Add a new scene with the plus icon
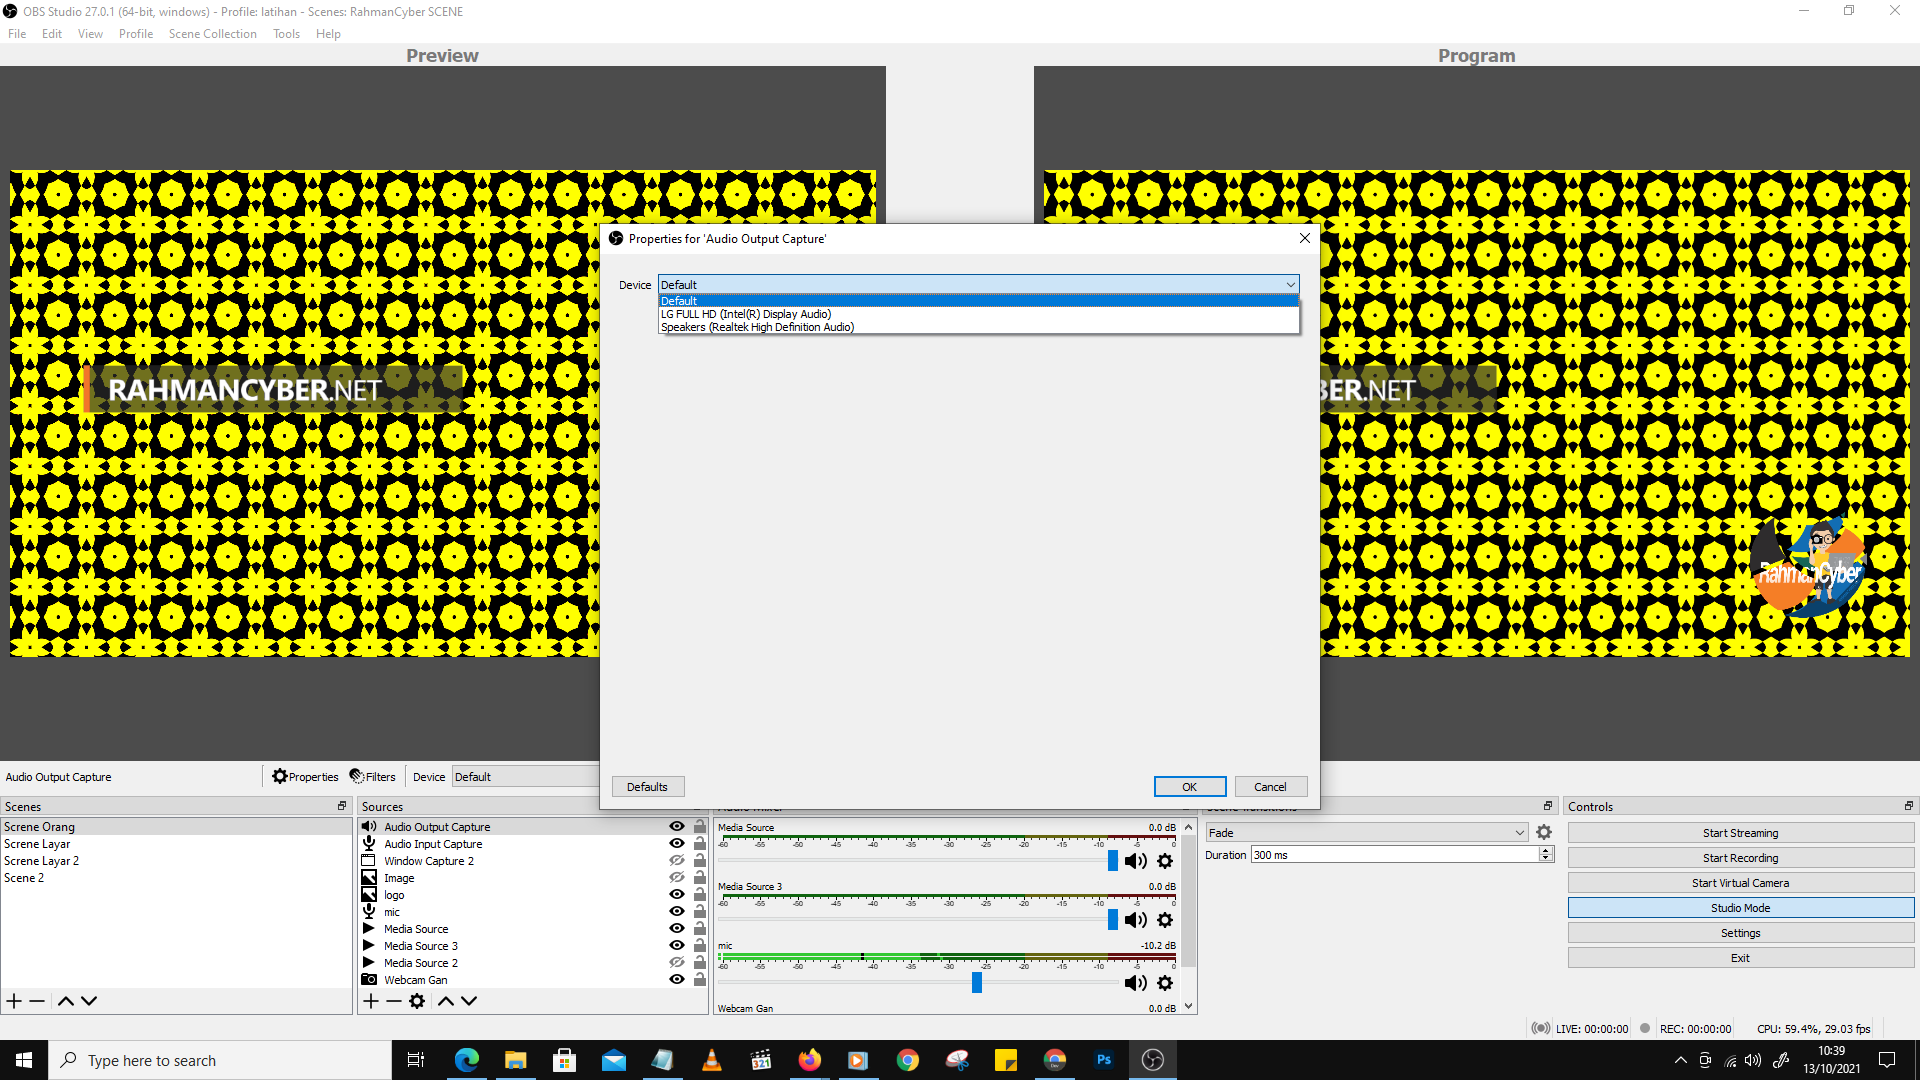Image resolution: width=1920 pixels, height=1080 pixels. pyautogui.click(x=13, y=1001)
